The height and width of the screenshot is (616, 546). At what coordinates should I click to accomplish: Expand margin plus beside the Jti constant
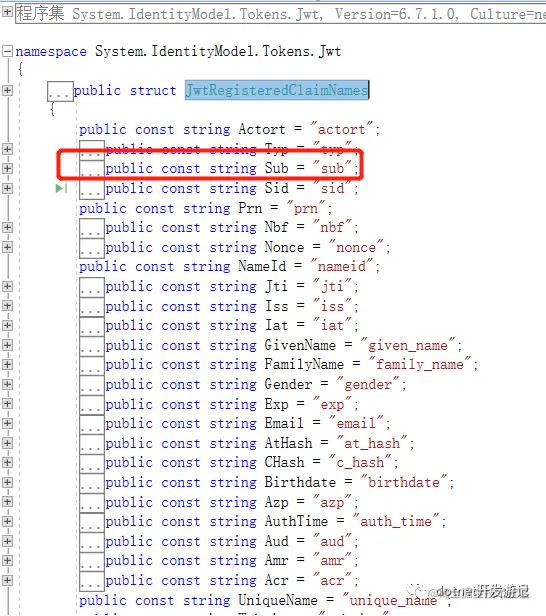pyautogui.click(x=7, y=286)
